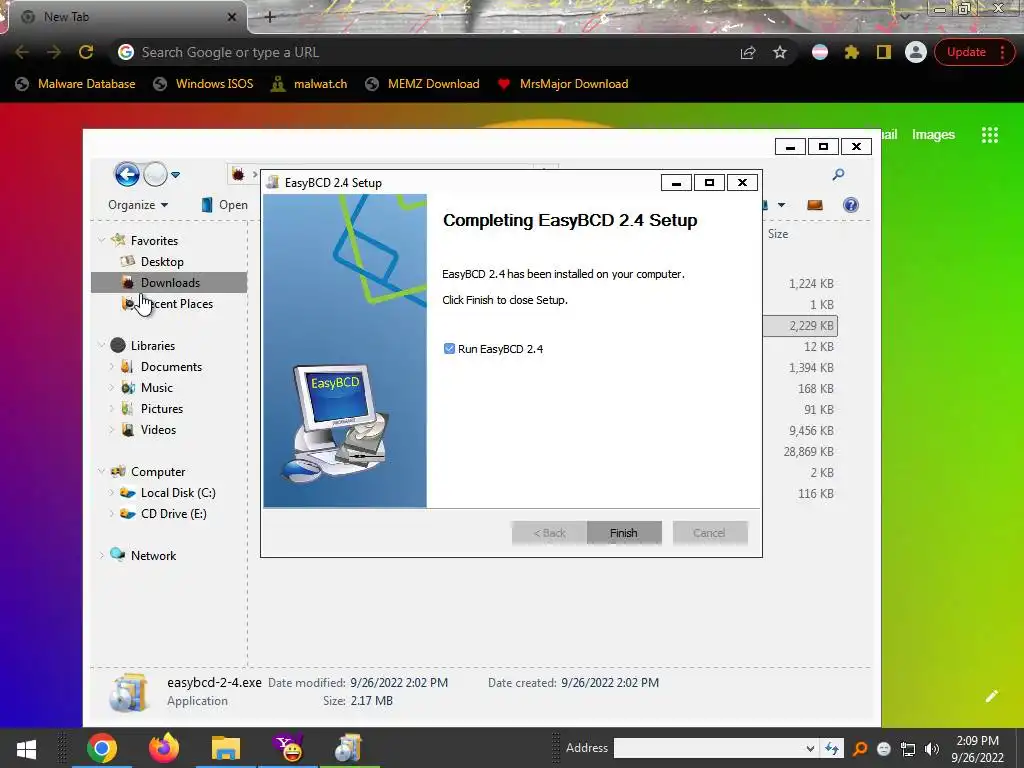1024x768 pixels.
Task: Expand the Network node arrow
Action: [101, 556]
